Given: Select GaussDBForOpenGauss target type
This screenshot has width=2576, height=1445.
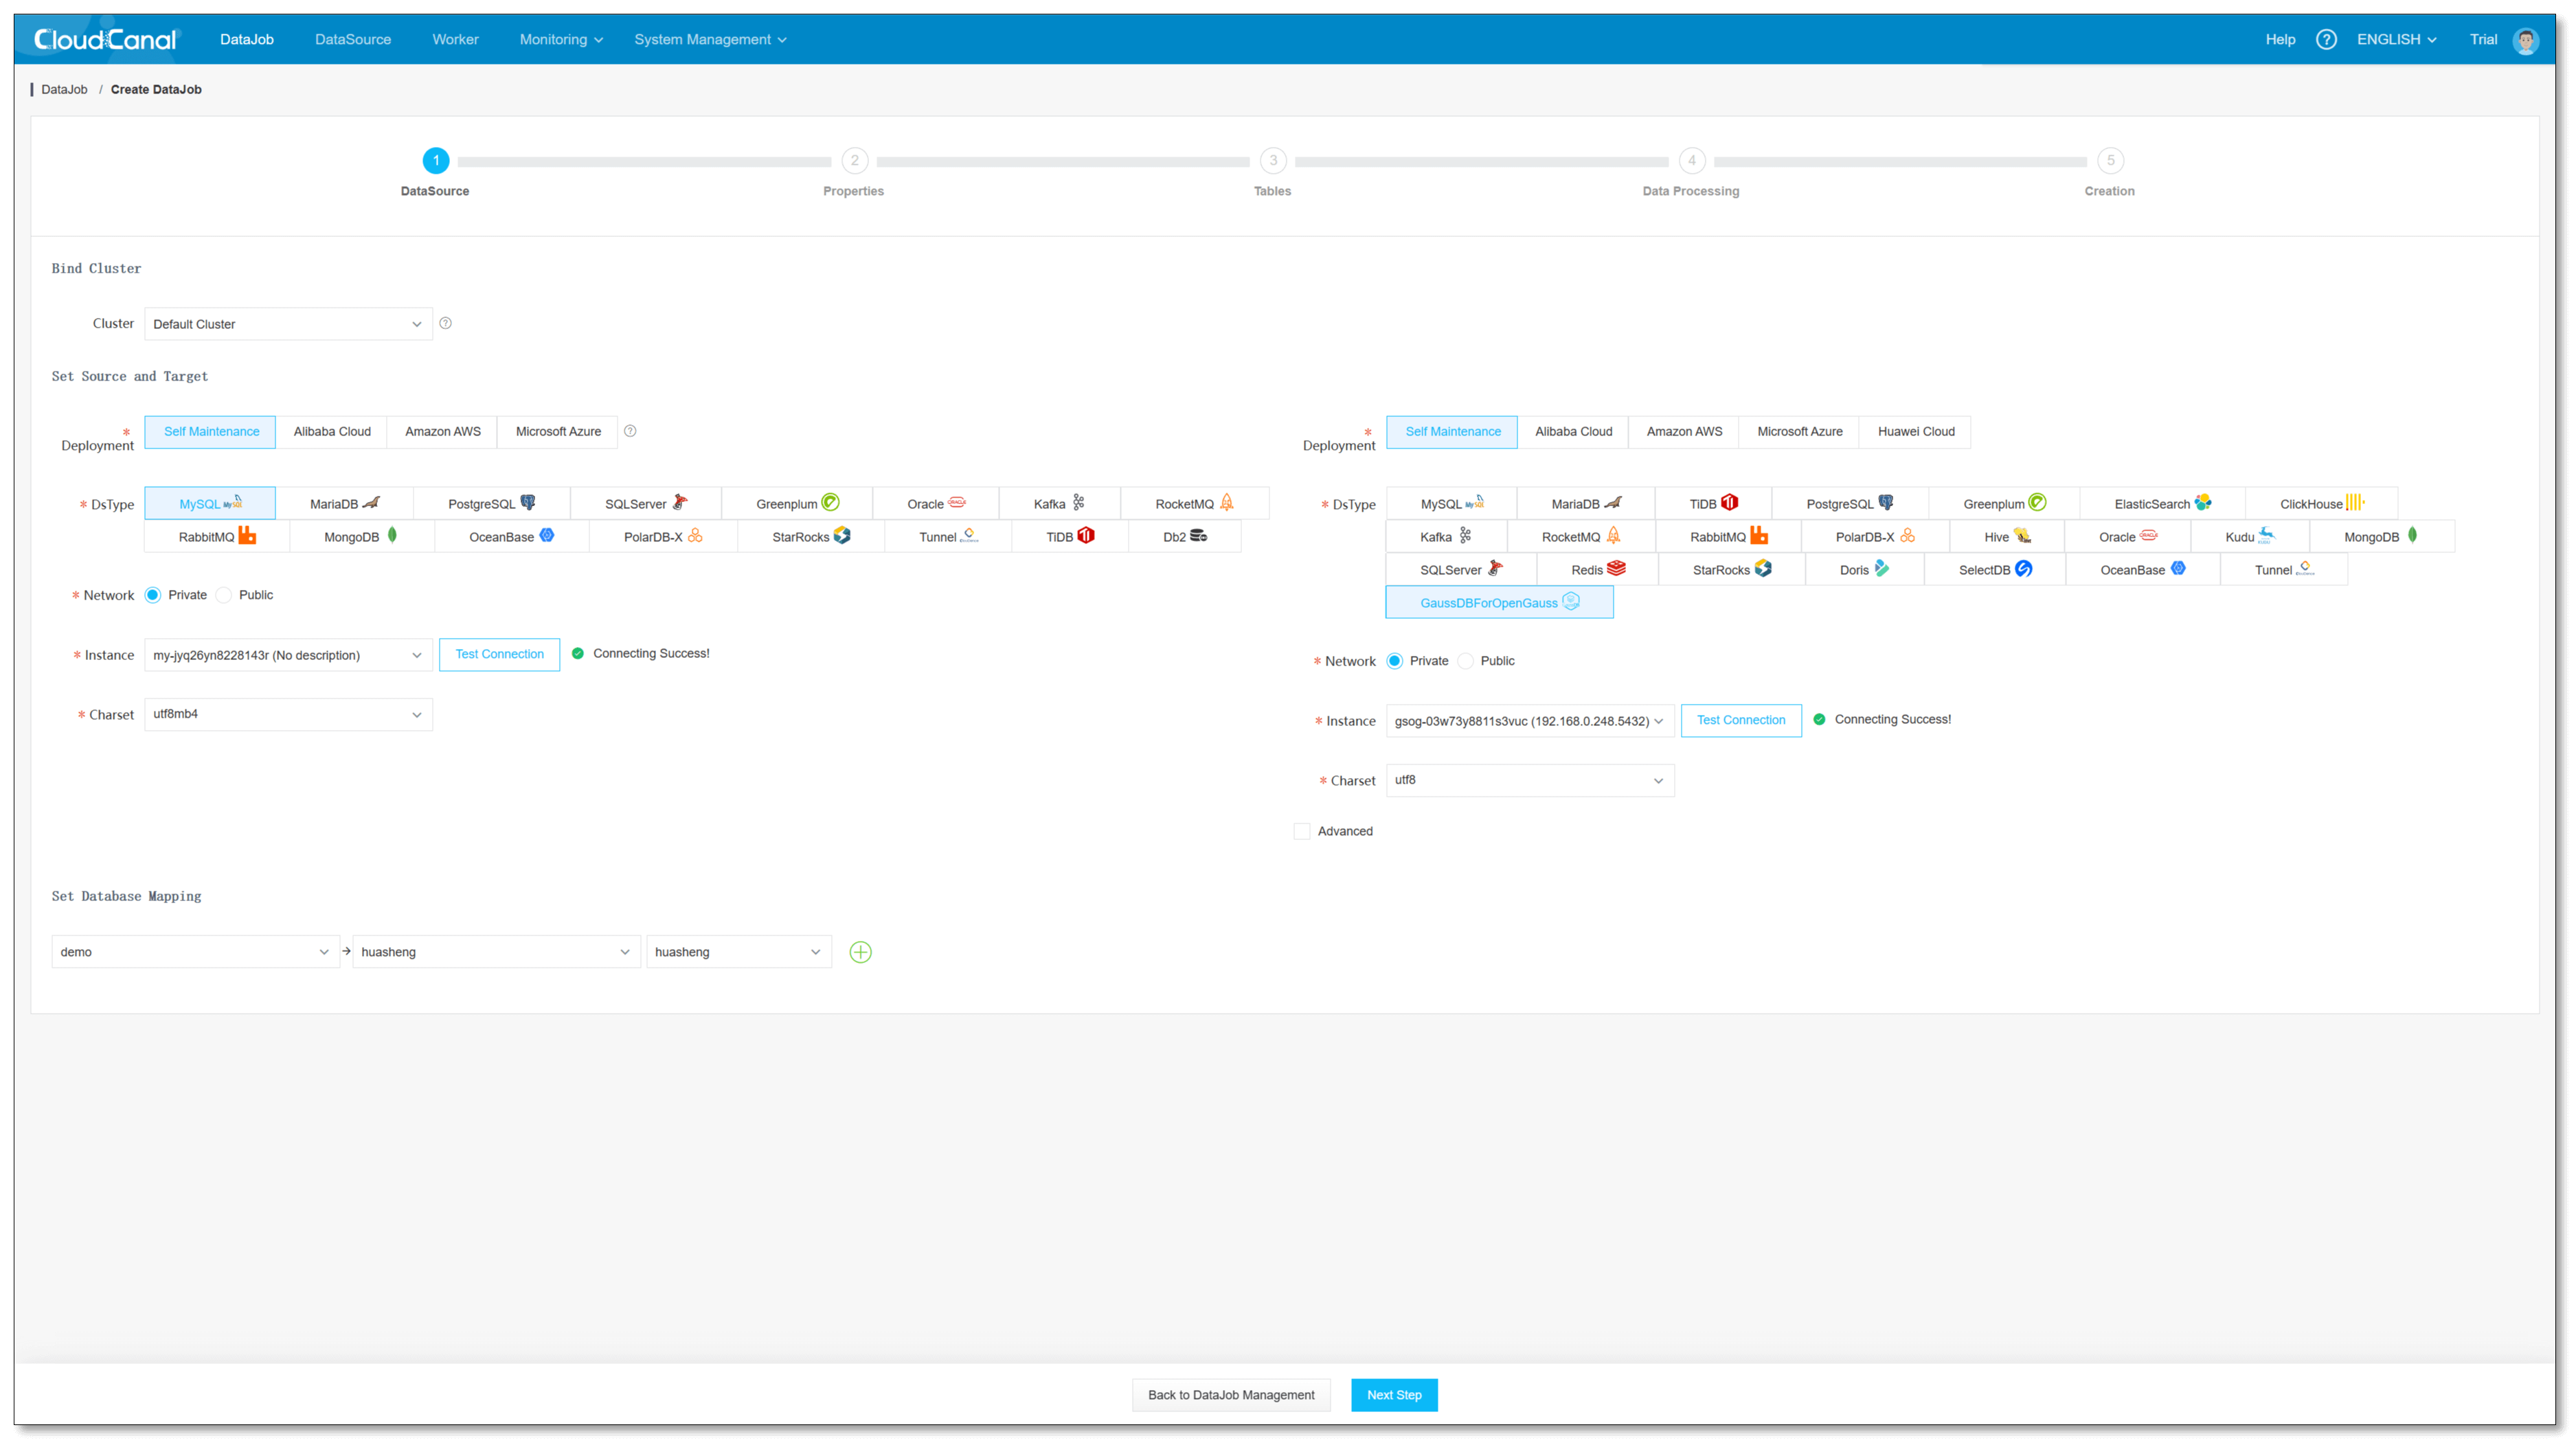Looking at the screenshot, I should [x=1499, y=603].
